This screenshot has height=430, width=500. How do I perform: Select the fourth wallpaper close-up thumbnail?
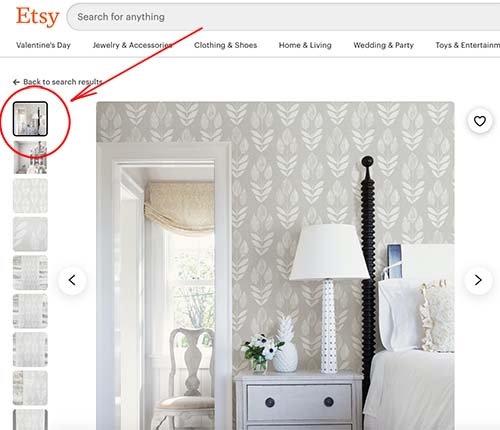pyautogui.click(x=30, y=234)
